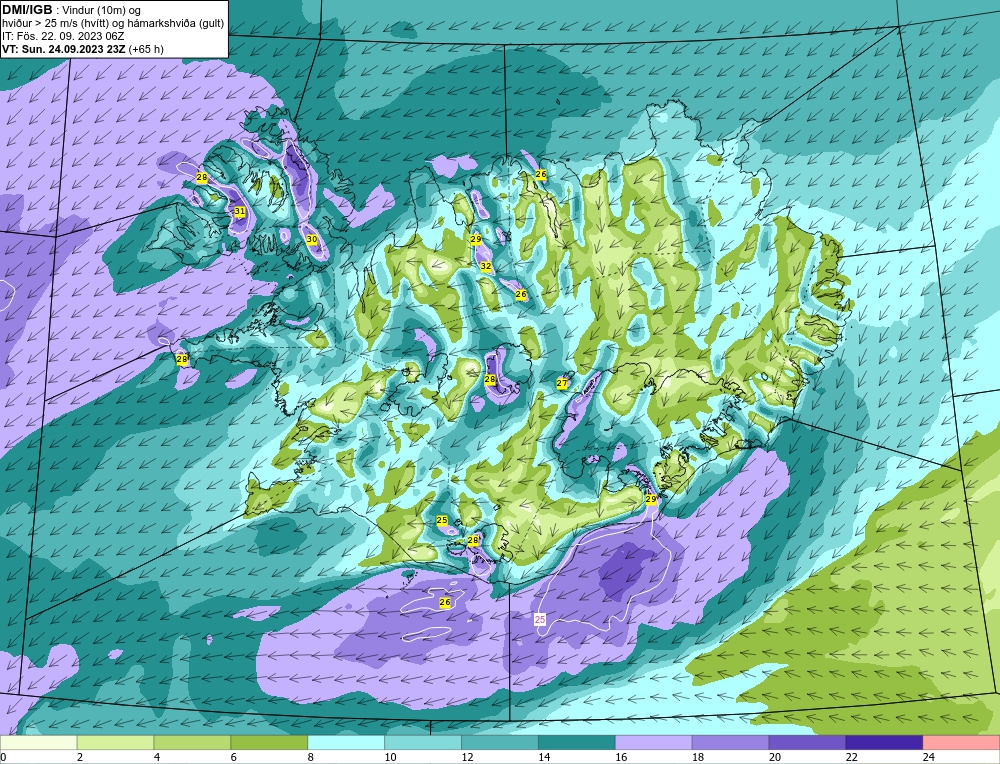This screenshot has width=1000, height=764.
Task: Click gust label 28 beside label 31
Action: (202, 177)
